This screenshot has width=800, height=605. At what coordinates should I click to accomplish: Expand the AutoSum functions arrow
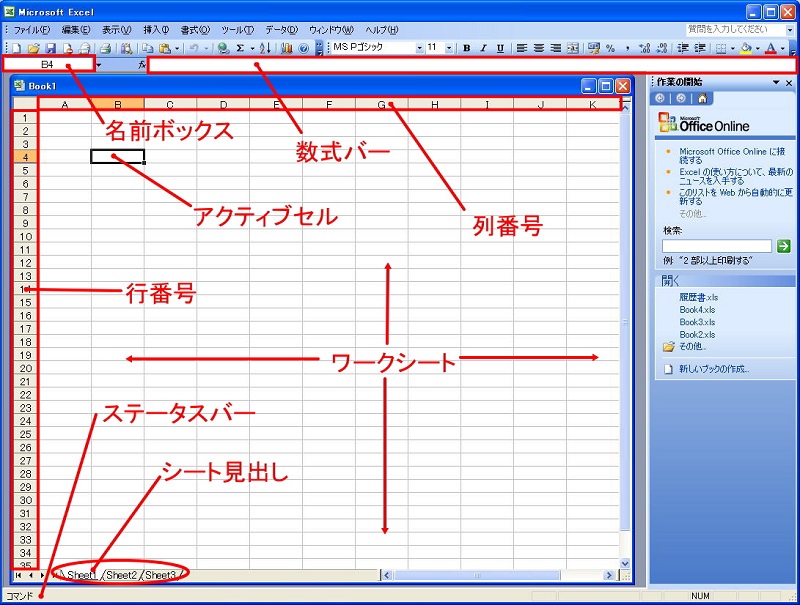coord(252,48)
